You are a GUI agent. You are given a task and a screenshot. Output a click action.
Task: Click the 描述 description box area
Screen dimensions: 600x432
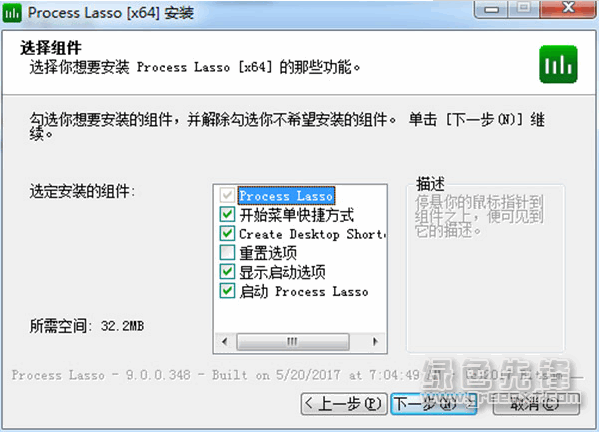[485, 268]
